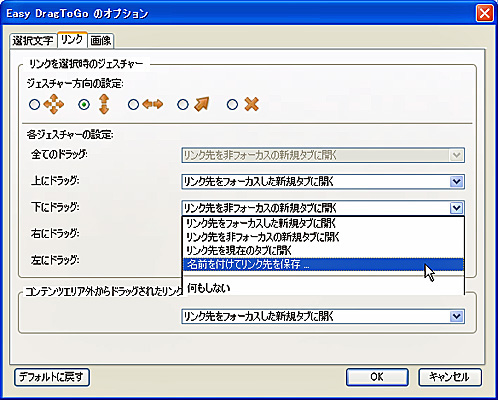498x400 pixels.
Task: Switch to the 選択文字 tab
Action: tap(33, 41)
